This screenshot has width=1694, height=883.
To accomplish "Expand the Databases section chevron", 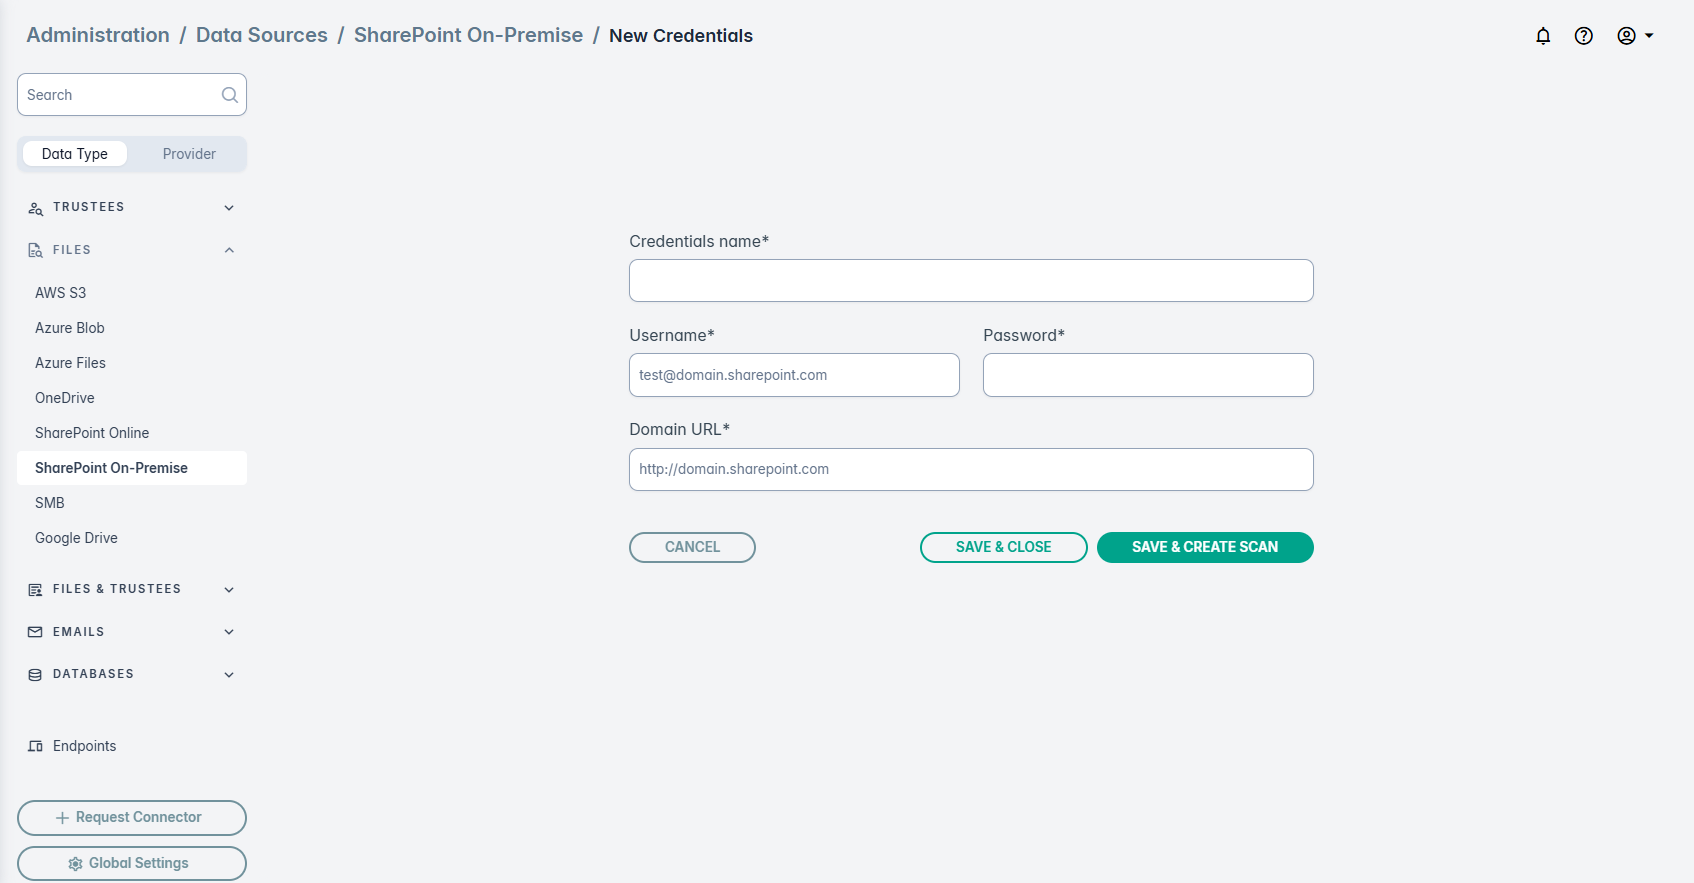I will [229, 675].
